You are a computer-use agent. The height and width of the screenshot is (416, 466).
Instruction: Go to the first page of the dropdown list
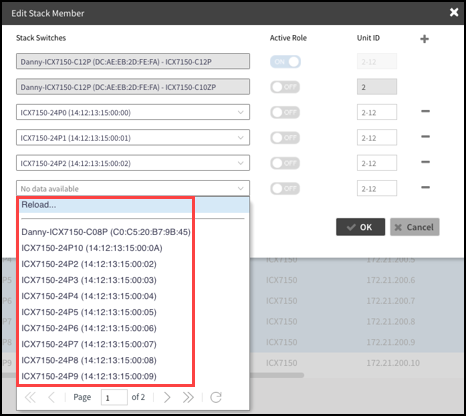(30, 397)
